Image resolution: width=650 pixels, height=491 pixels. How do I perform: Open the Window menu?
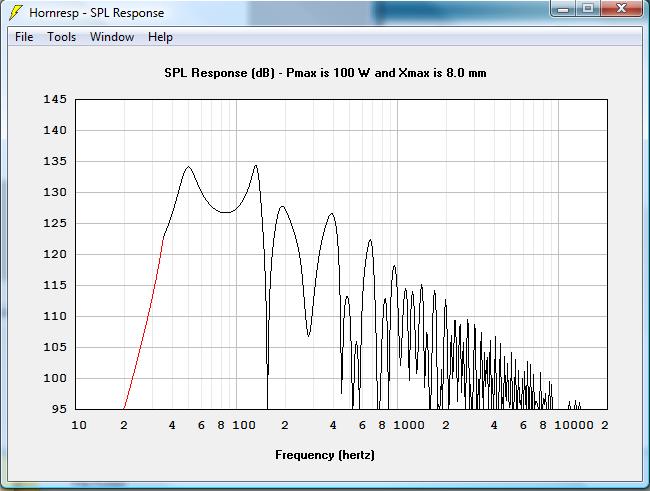click(112, 37)
